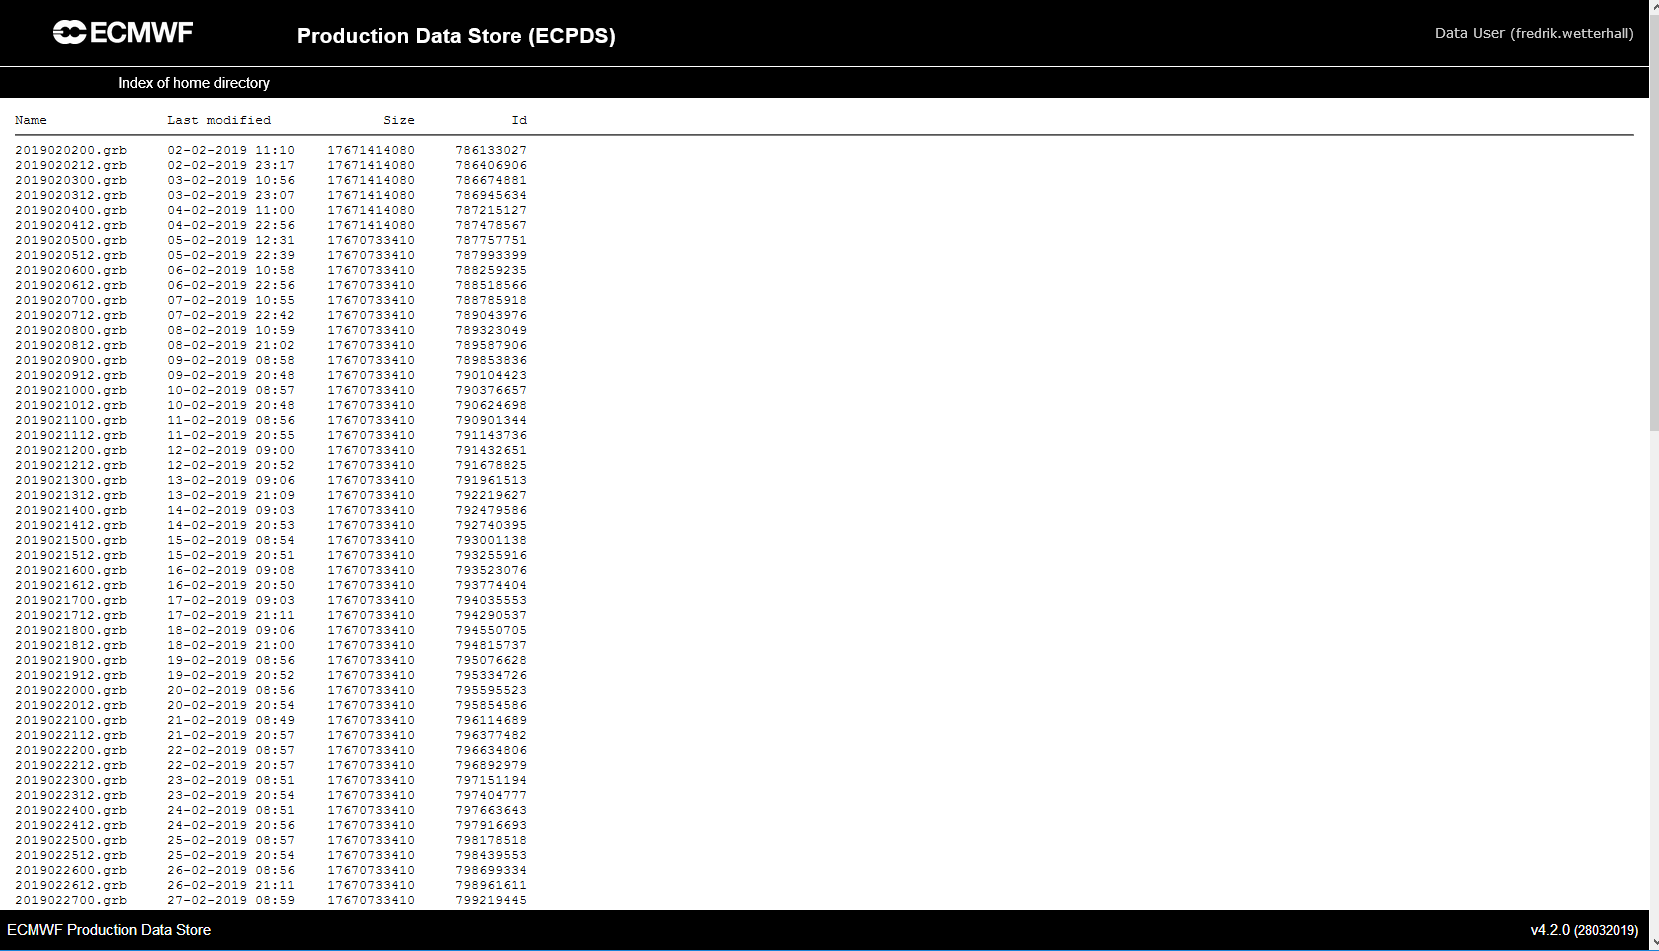
Task: Open file 2019020712.grb
Action: pos(71,315)
